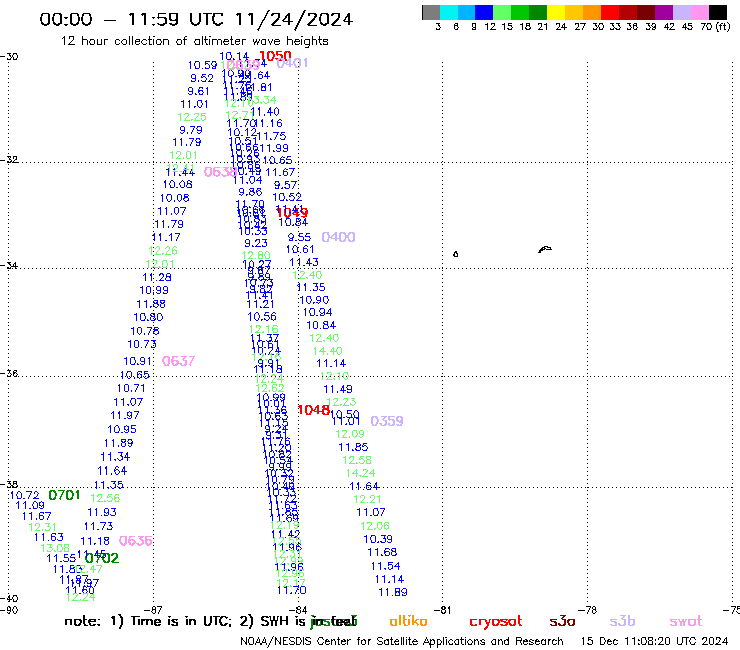Click the gray 3 ft legend swatch
The height and width of the screenshot is (650, 740).
pos(431,12)
